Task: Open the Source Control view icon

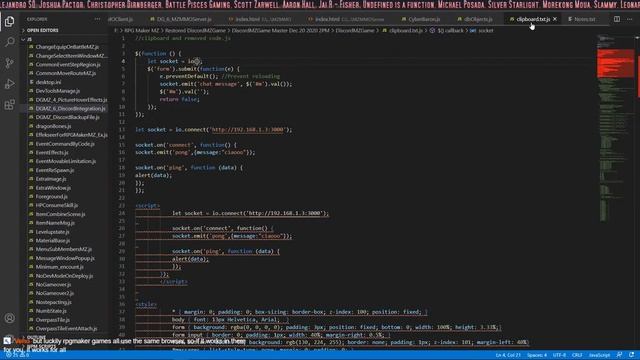Action: point(9,63)
